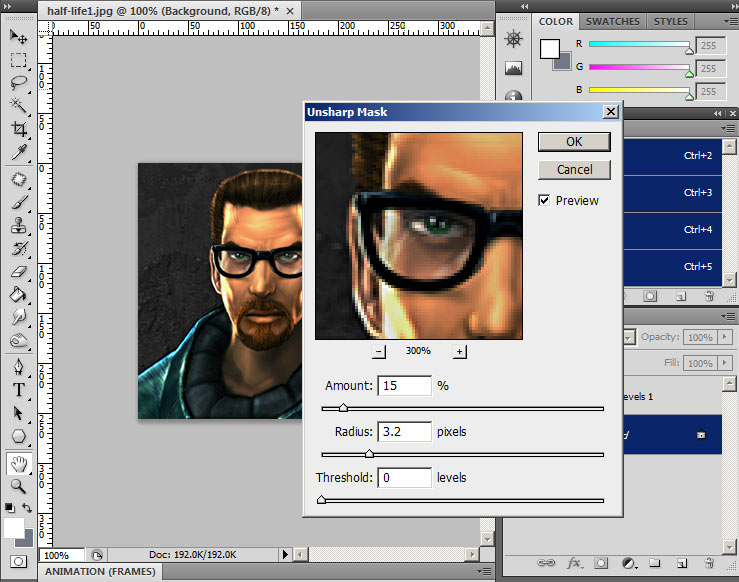Open the Opacity slider dropdown arrow
The width and height of the screenshot is (739, 582).
click(724, 337)
